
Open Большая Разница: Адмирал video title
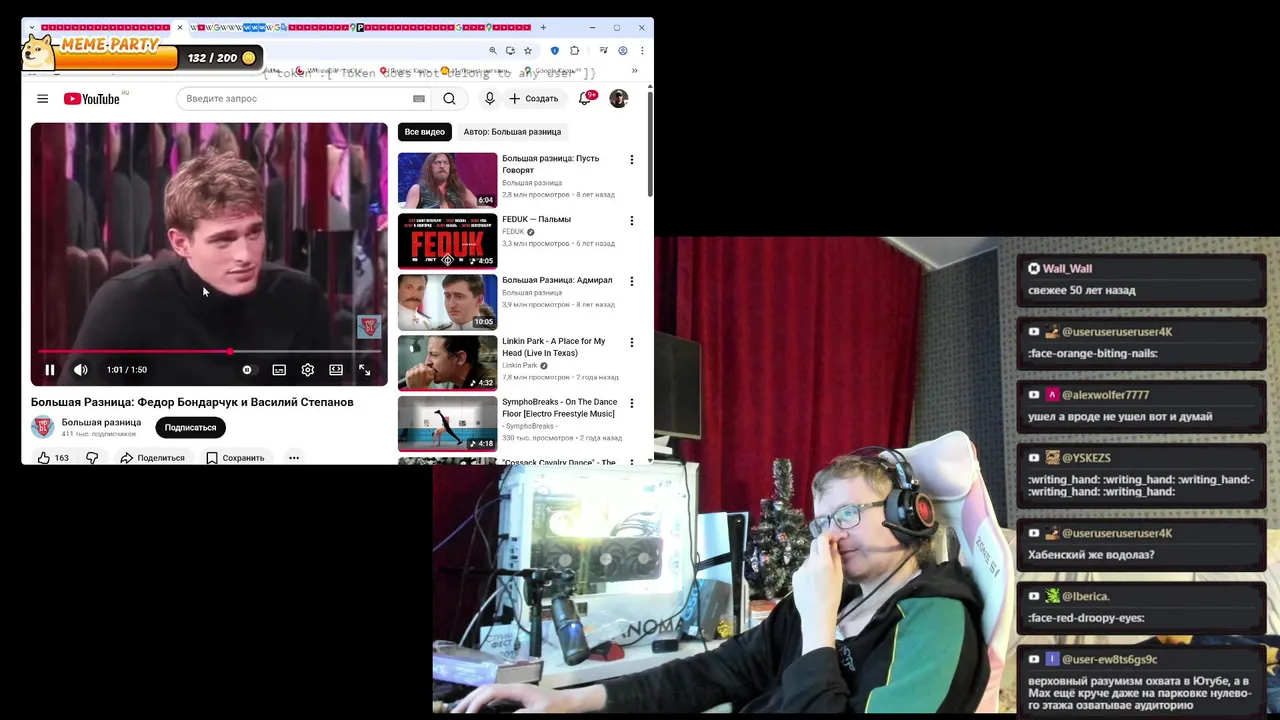click(557, 280)
